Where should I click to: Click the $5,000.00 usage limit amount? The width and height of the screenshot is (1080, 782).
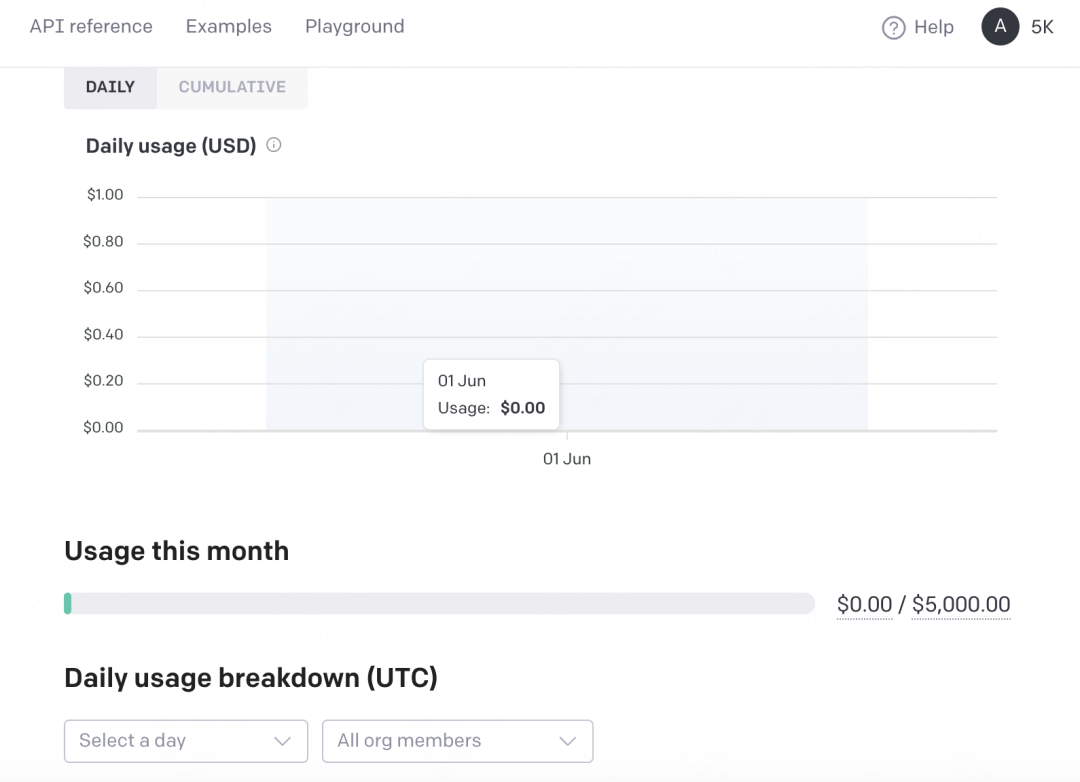pos(961,604)
